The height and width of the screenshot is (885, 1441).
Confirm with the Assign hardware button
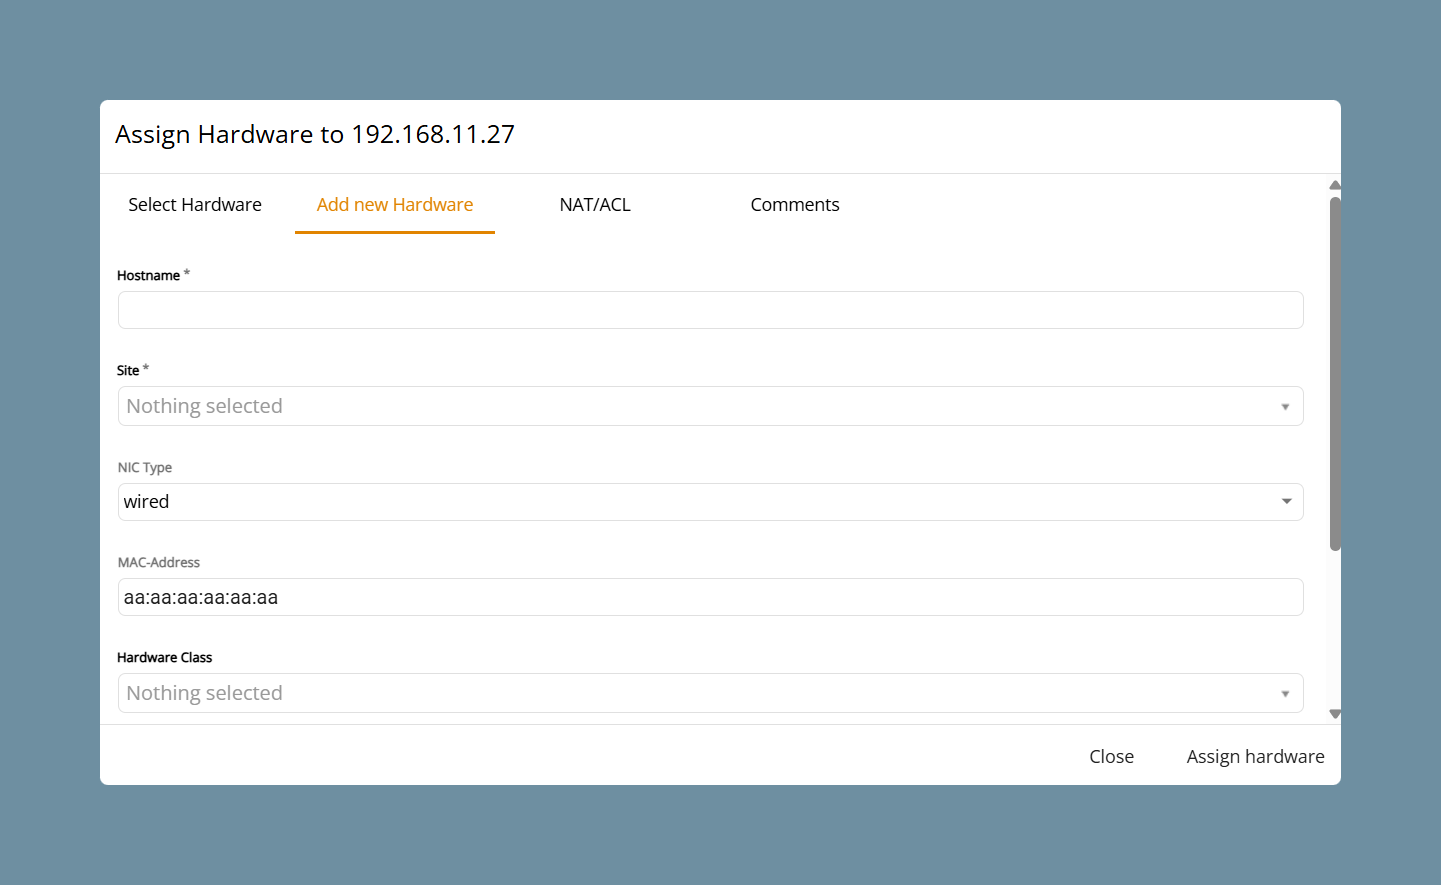click(x=1255, y=757)
